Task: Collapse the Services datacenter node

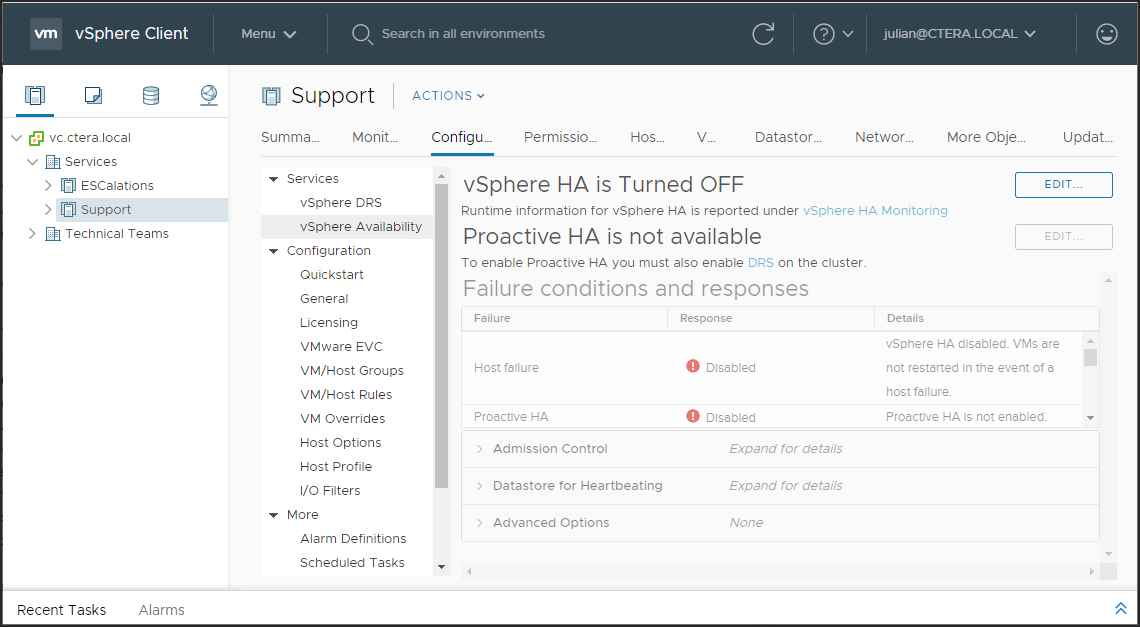Action: 33,161
